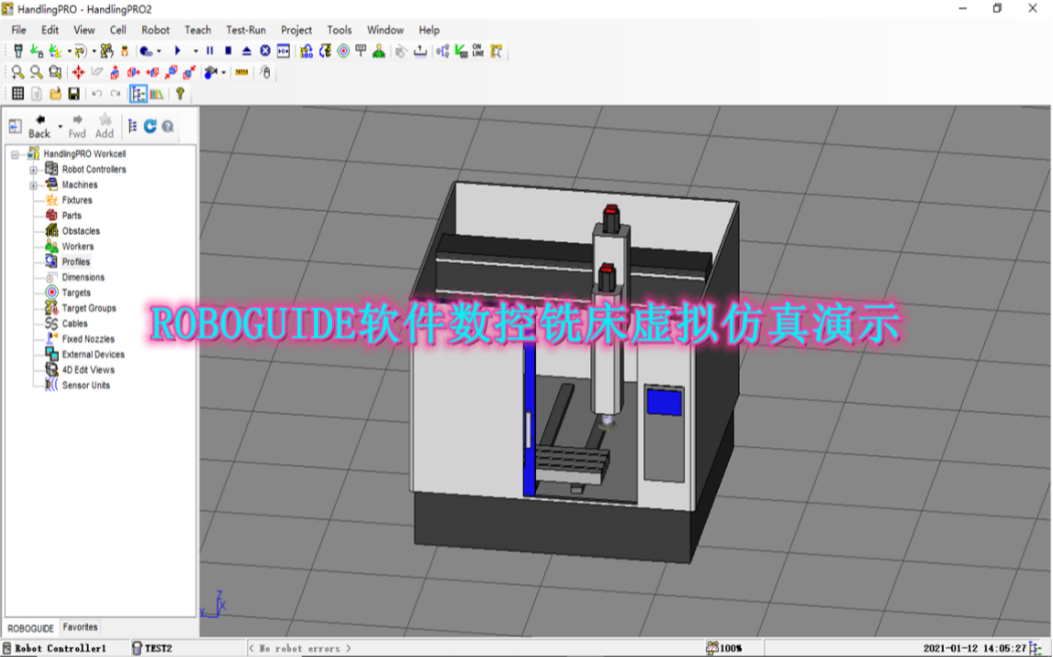Screen dimensions: 1053x657
Task: Toggle the grid display icon
Action: [19, 93]
